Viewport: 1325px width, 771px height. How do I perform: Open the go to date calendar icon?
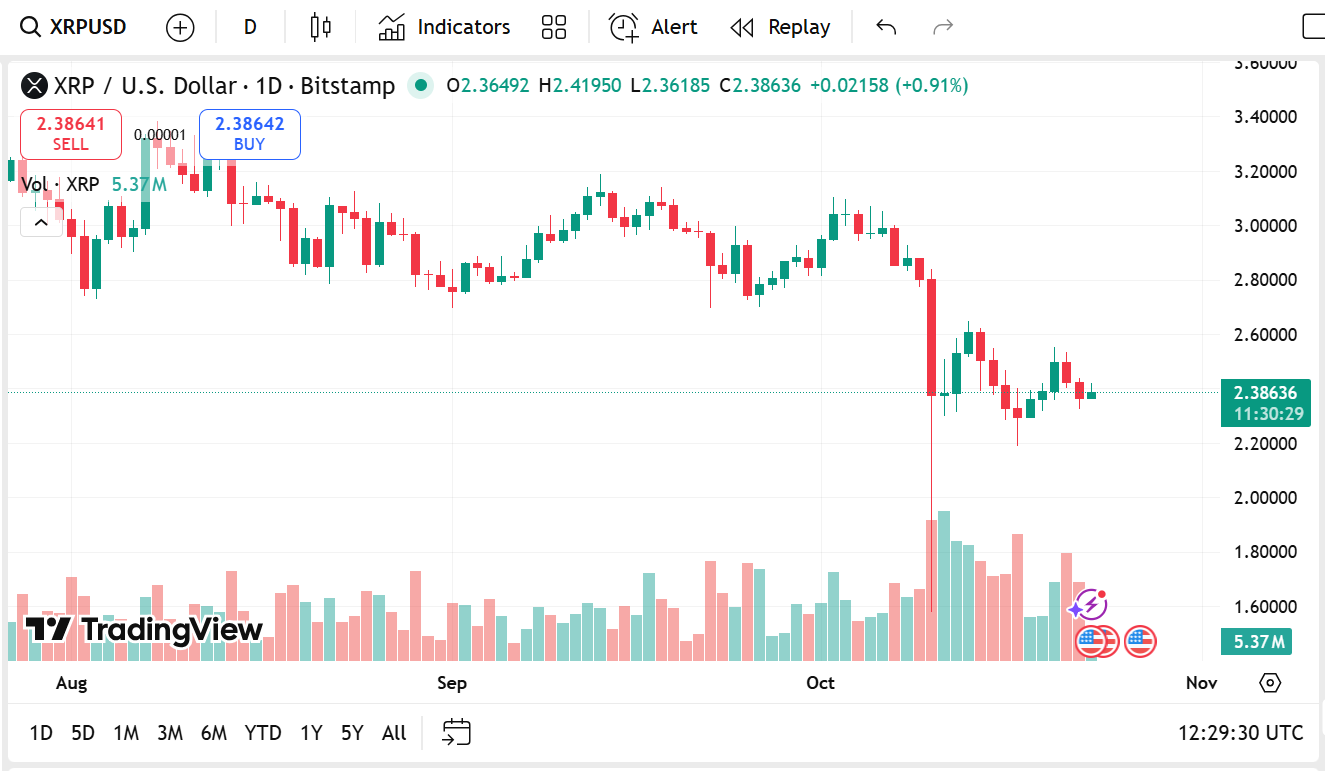[x=456, y=733]
